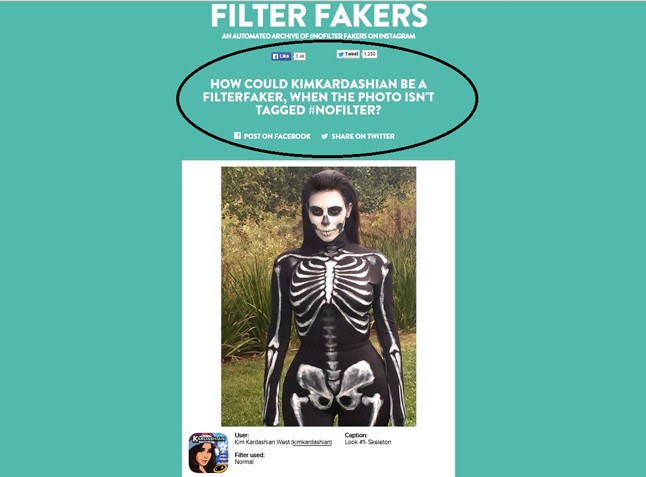Click the FILTER FAKERS site title
The height and width of the screenshot is (477, 646).
coord(319,16)
